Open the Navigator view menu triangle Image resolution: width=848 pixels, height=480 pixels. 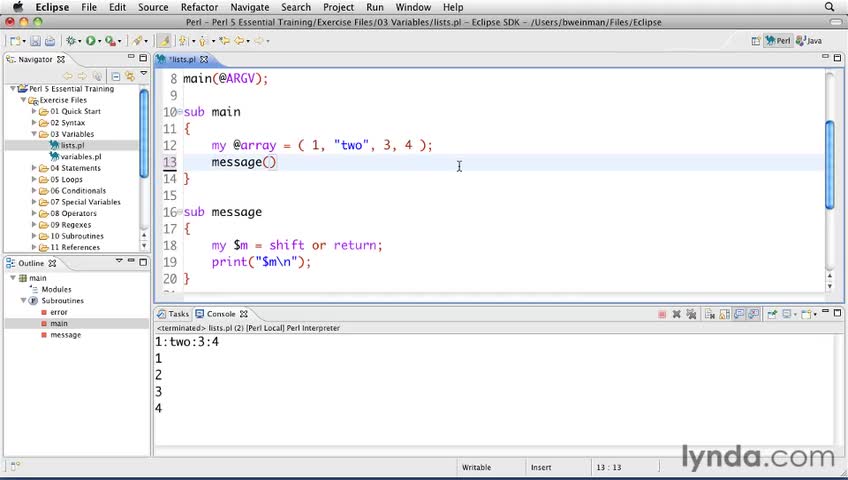143,73
